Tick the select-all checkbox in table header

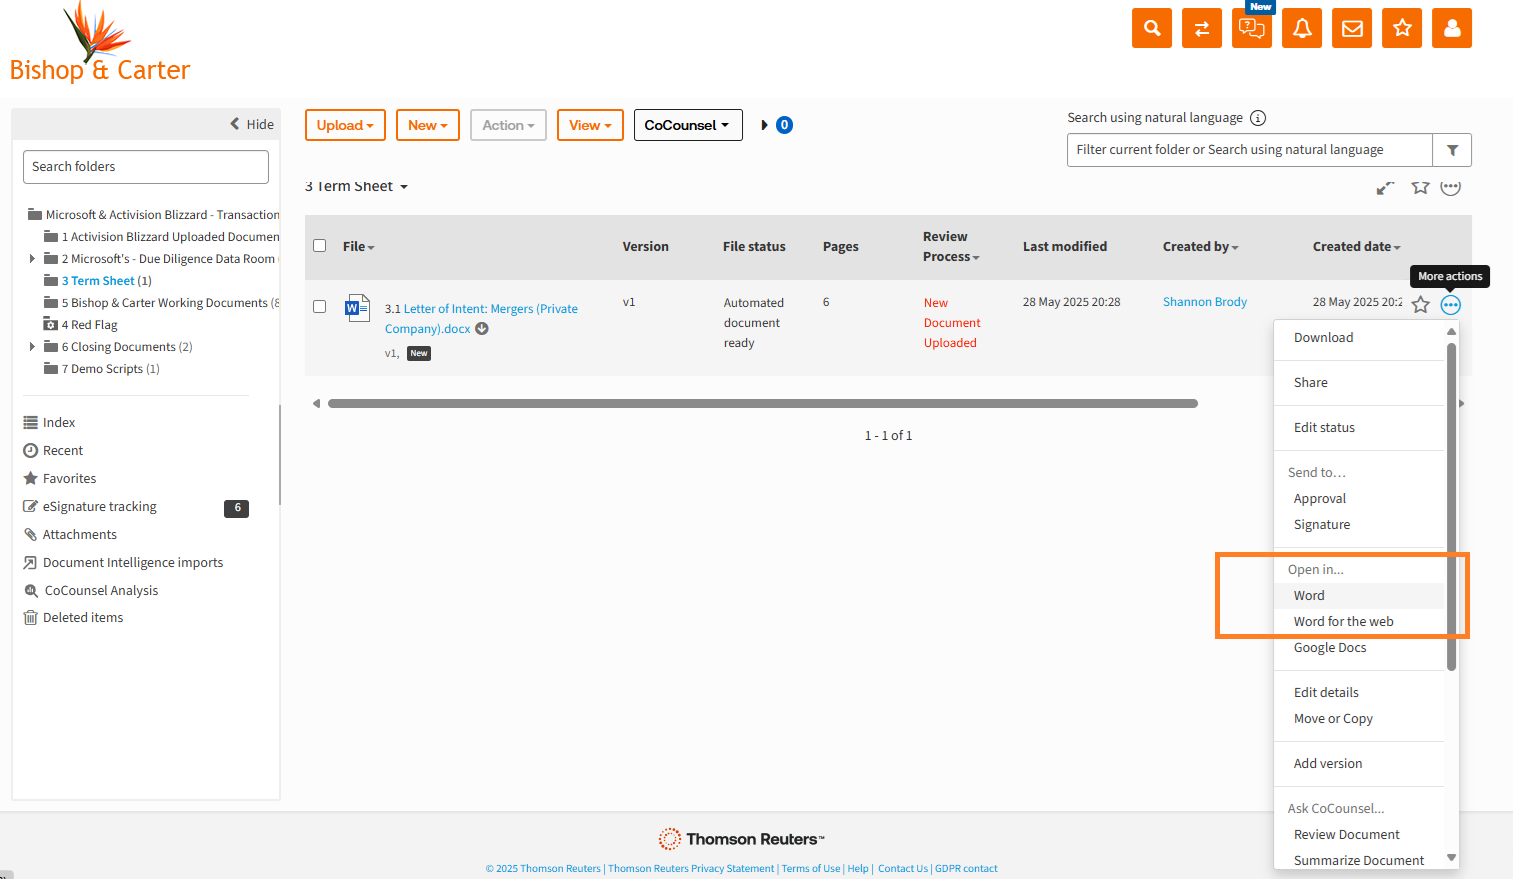[320, 246]
